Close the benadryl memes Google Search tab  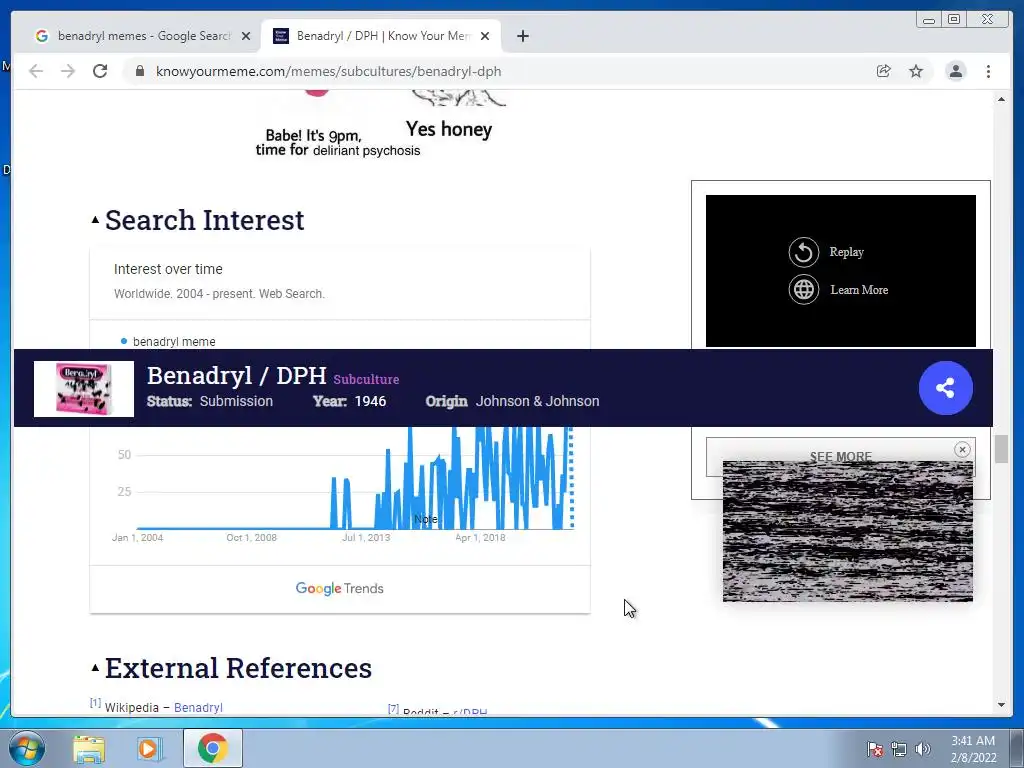(x=246, y=36)
